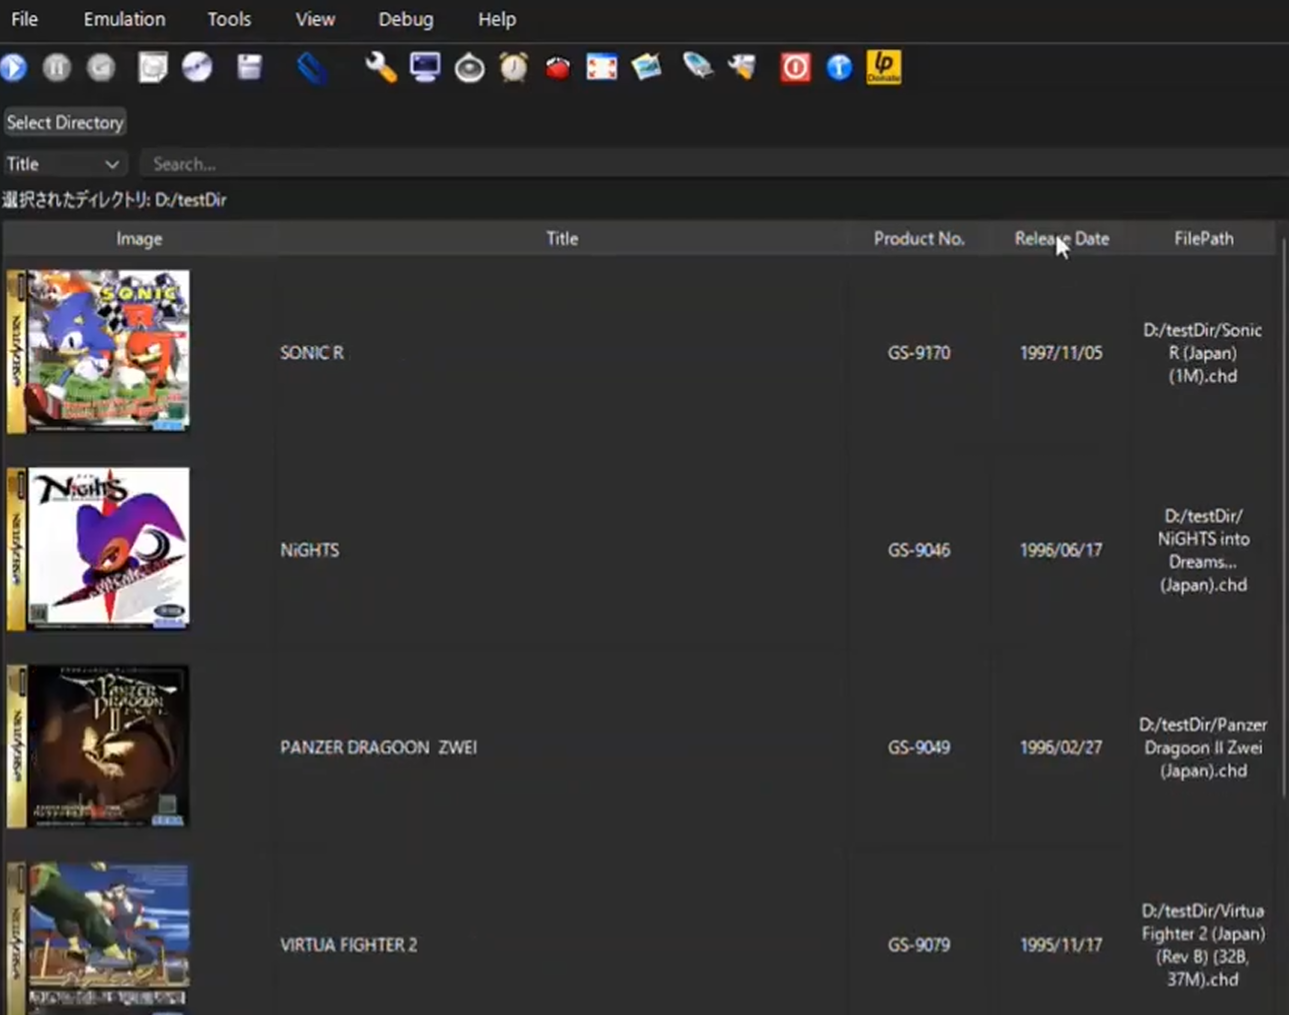Screen dimensions: 1289x1015
Task: Click release date 1997/11/05
Action: [1061, 353]
